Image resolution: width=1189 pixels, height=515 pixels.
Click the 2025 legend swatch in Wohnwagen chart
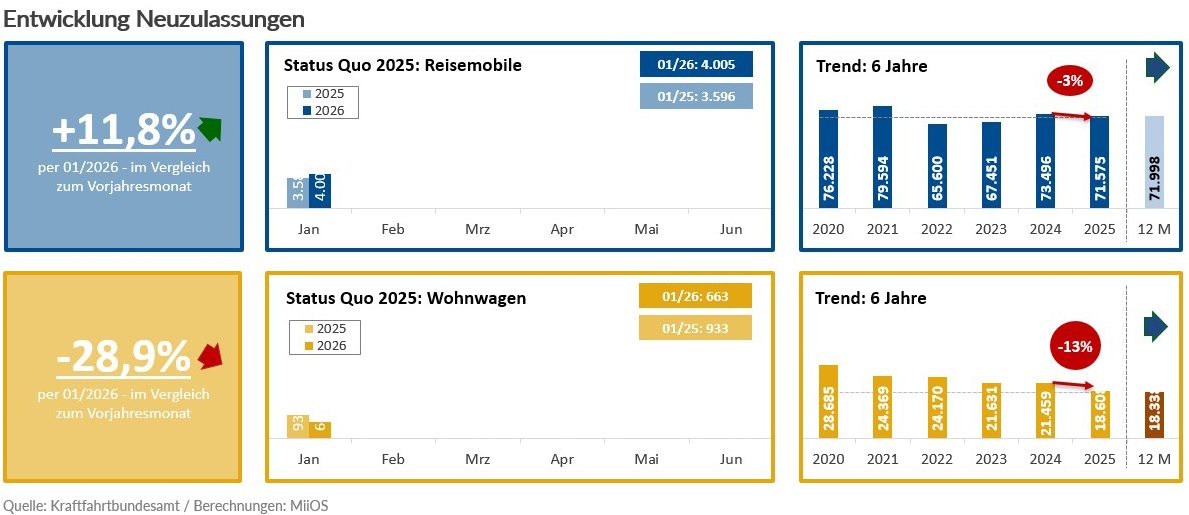point(308,329)
